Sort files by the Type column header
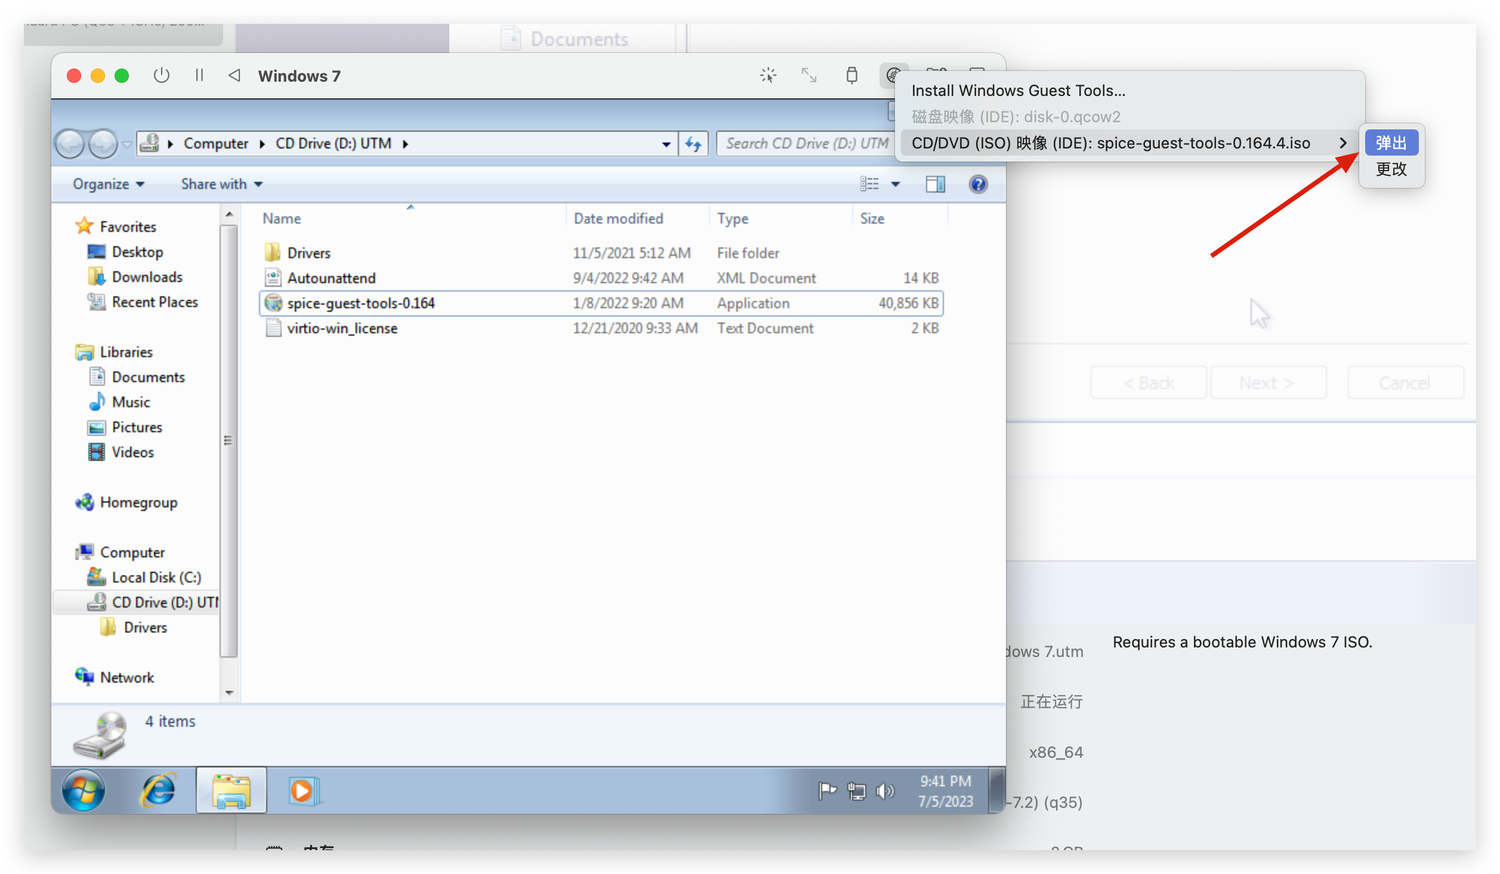 (x=780, y=218)
